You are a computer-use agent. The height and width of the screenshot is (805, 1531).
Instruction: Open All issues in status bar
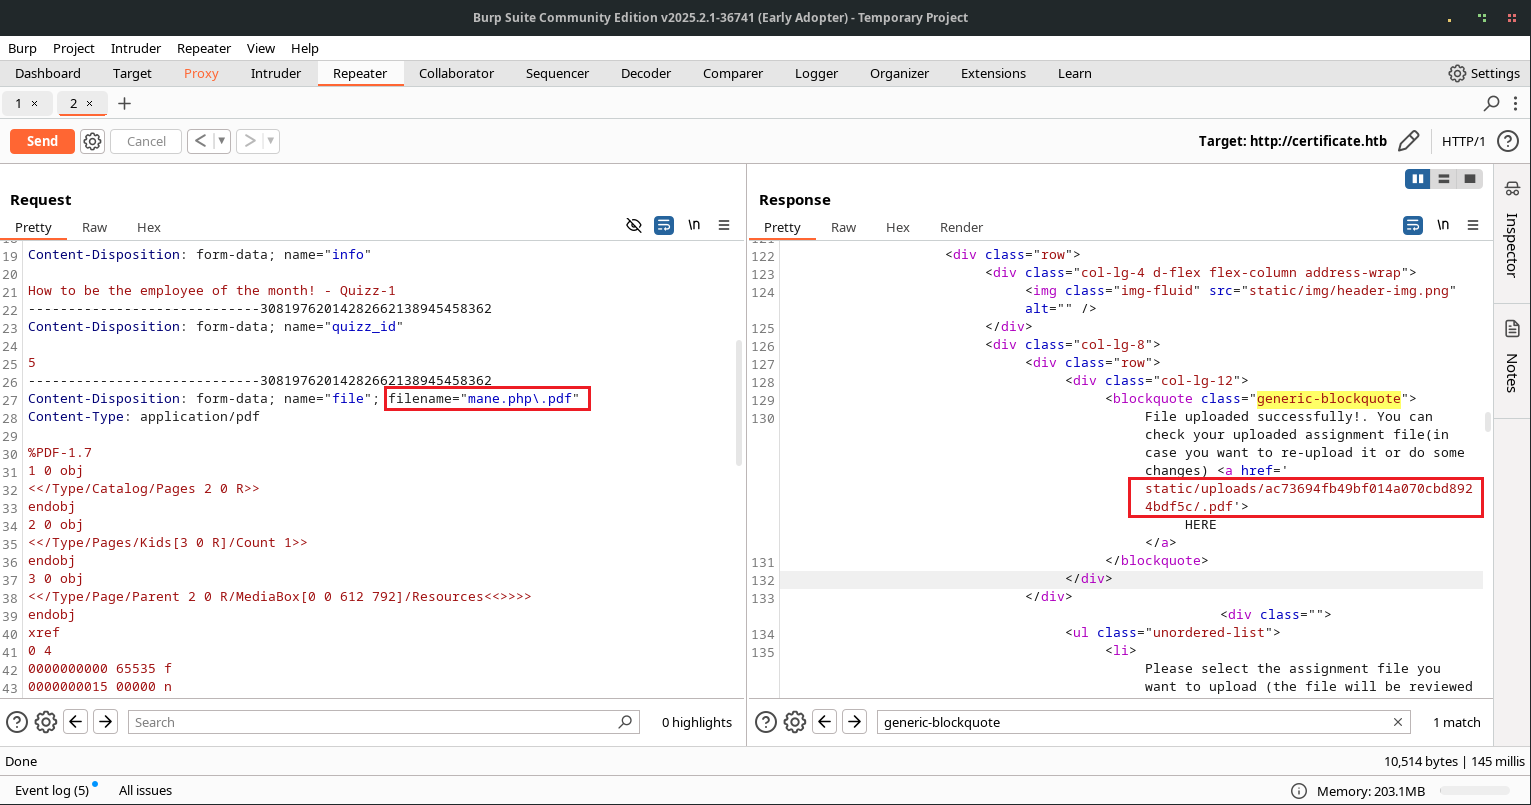(146, 790)
